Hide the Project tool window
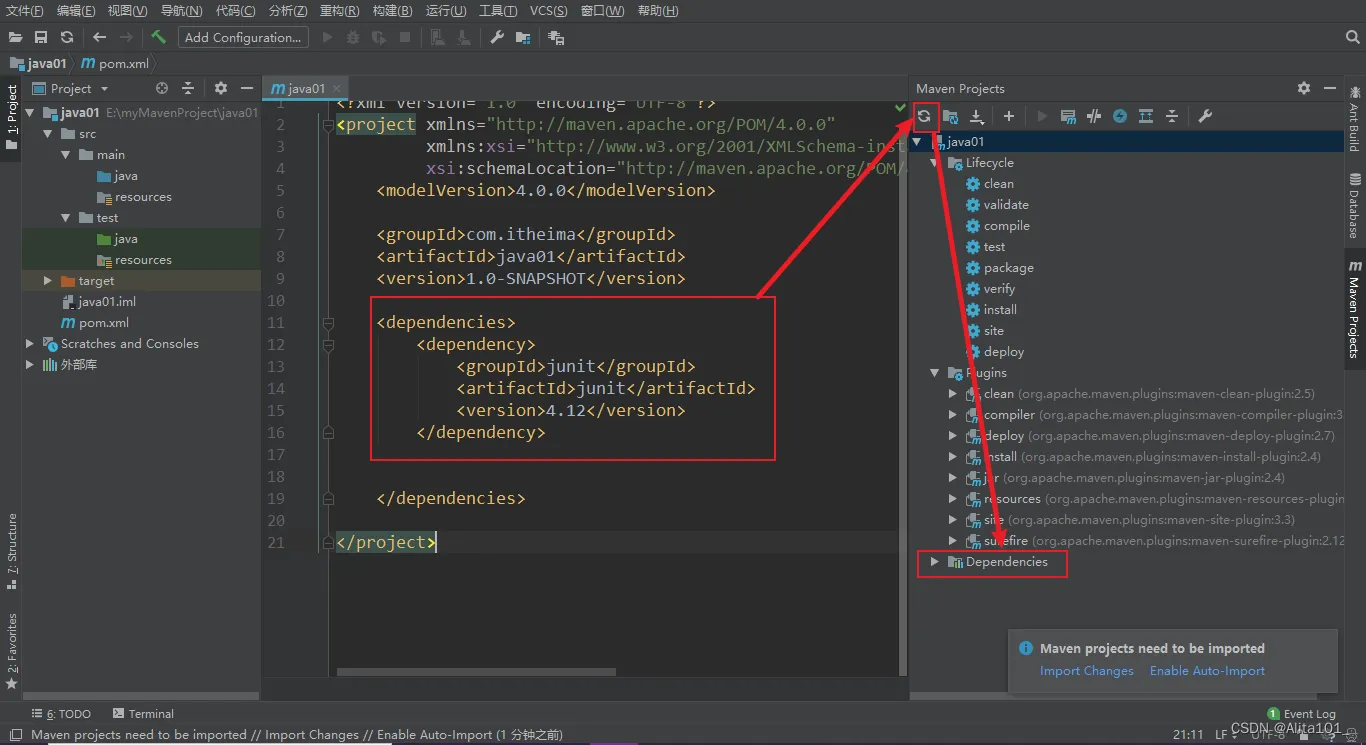Image resolution: width=1366 pixels, height=745 pixels. point(247,88)
